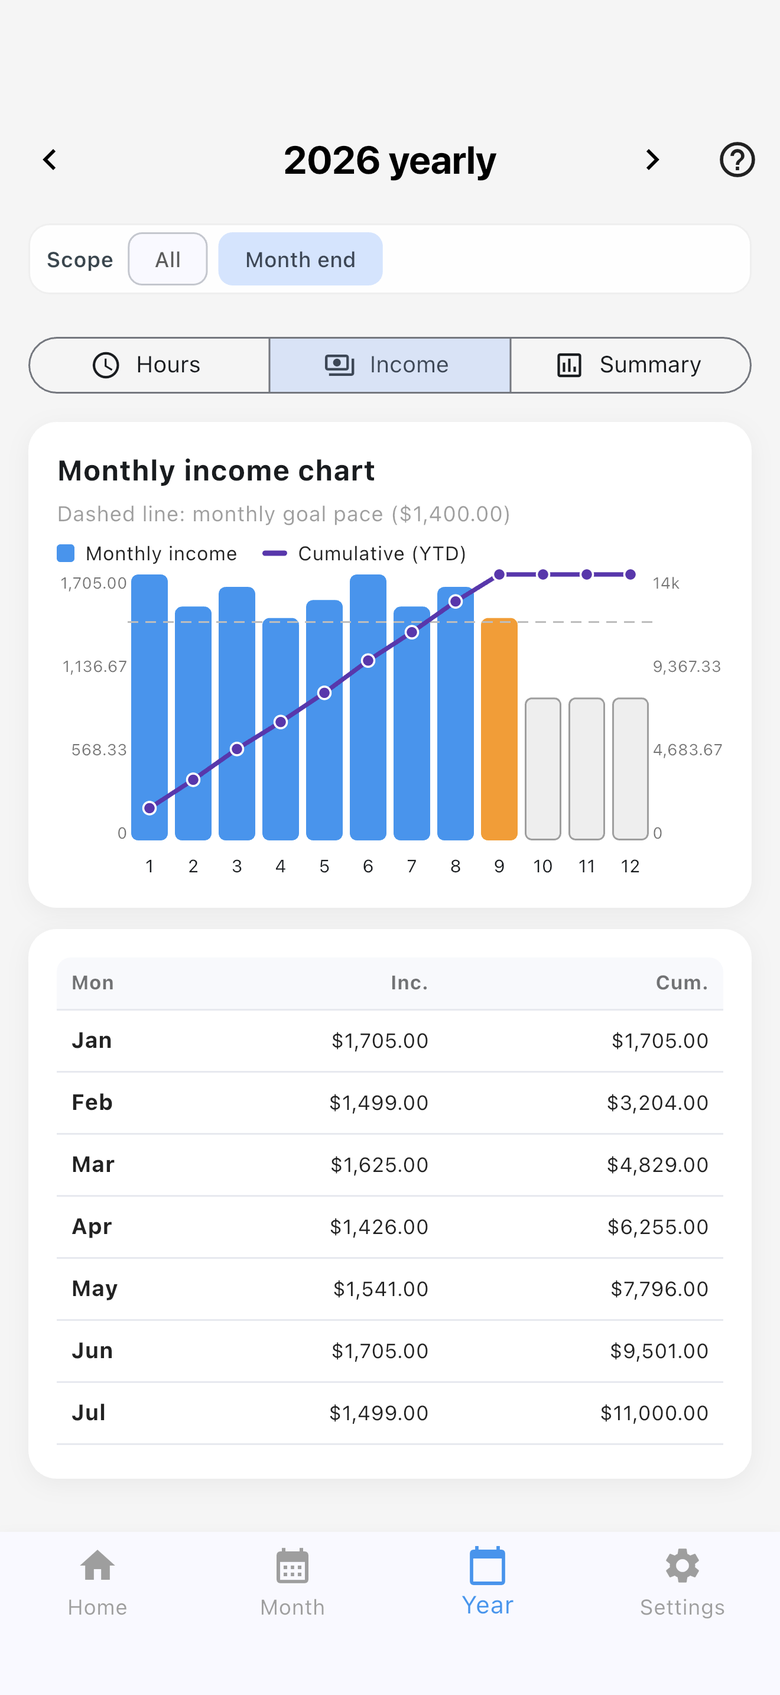Select the grey empty bar for month 10
780x1695 pixels.
pyautogui.click(x=543, y=769)
